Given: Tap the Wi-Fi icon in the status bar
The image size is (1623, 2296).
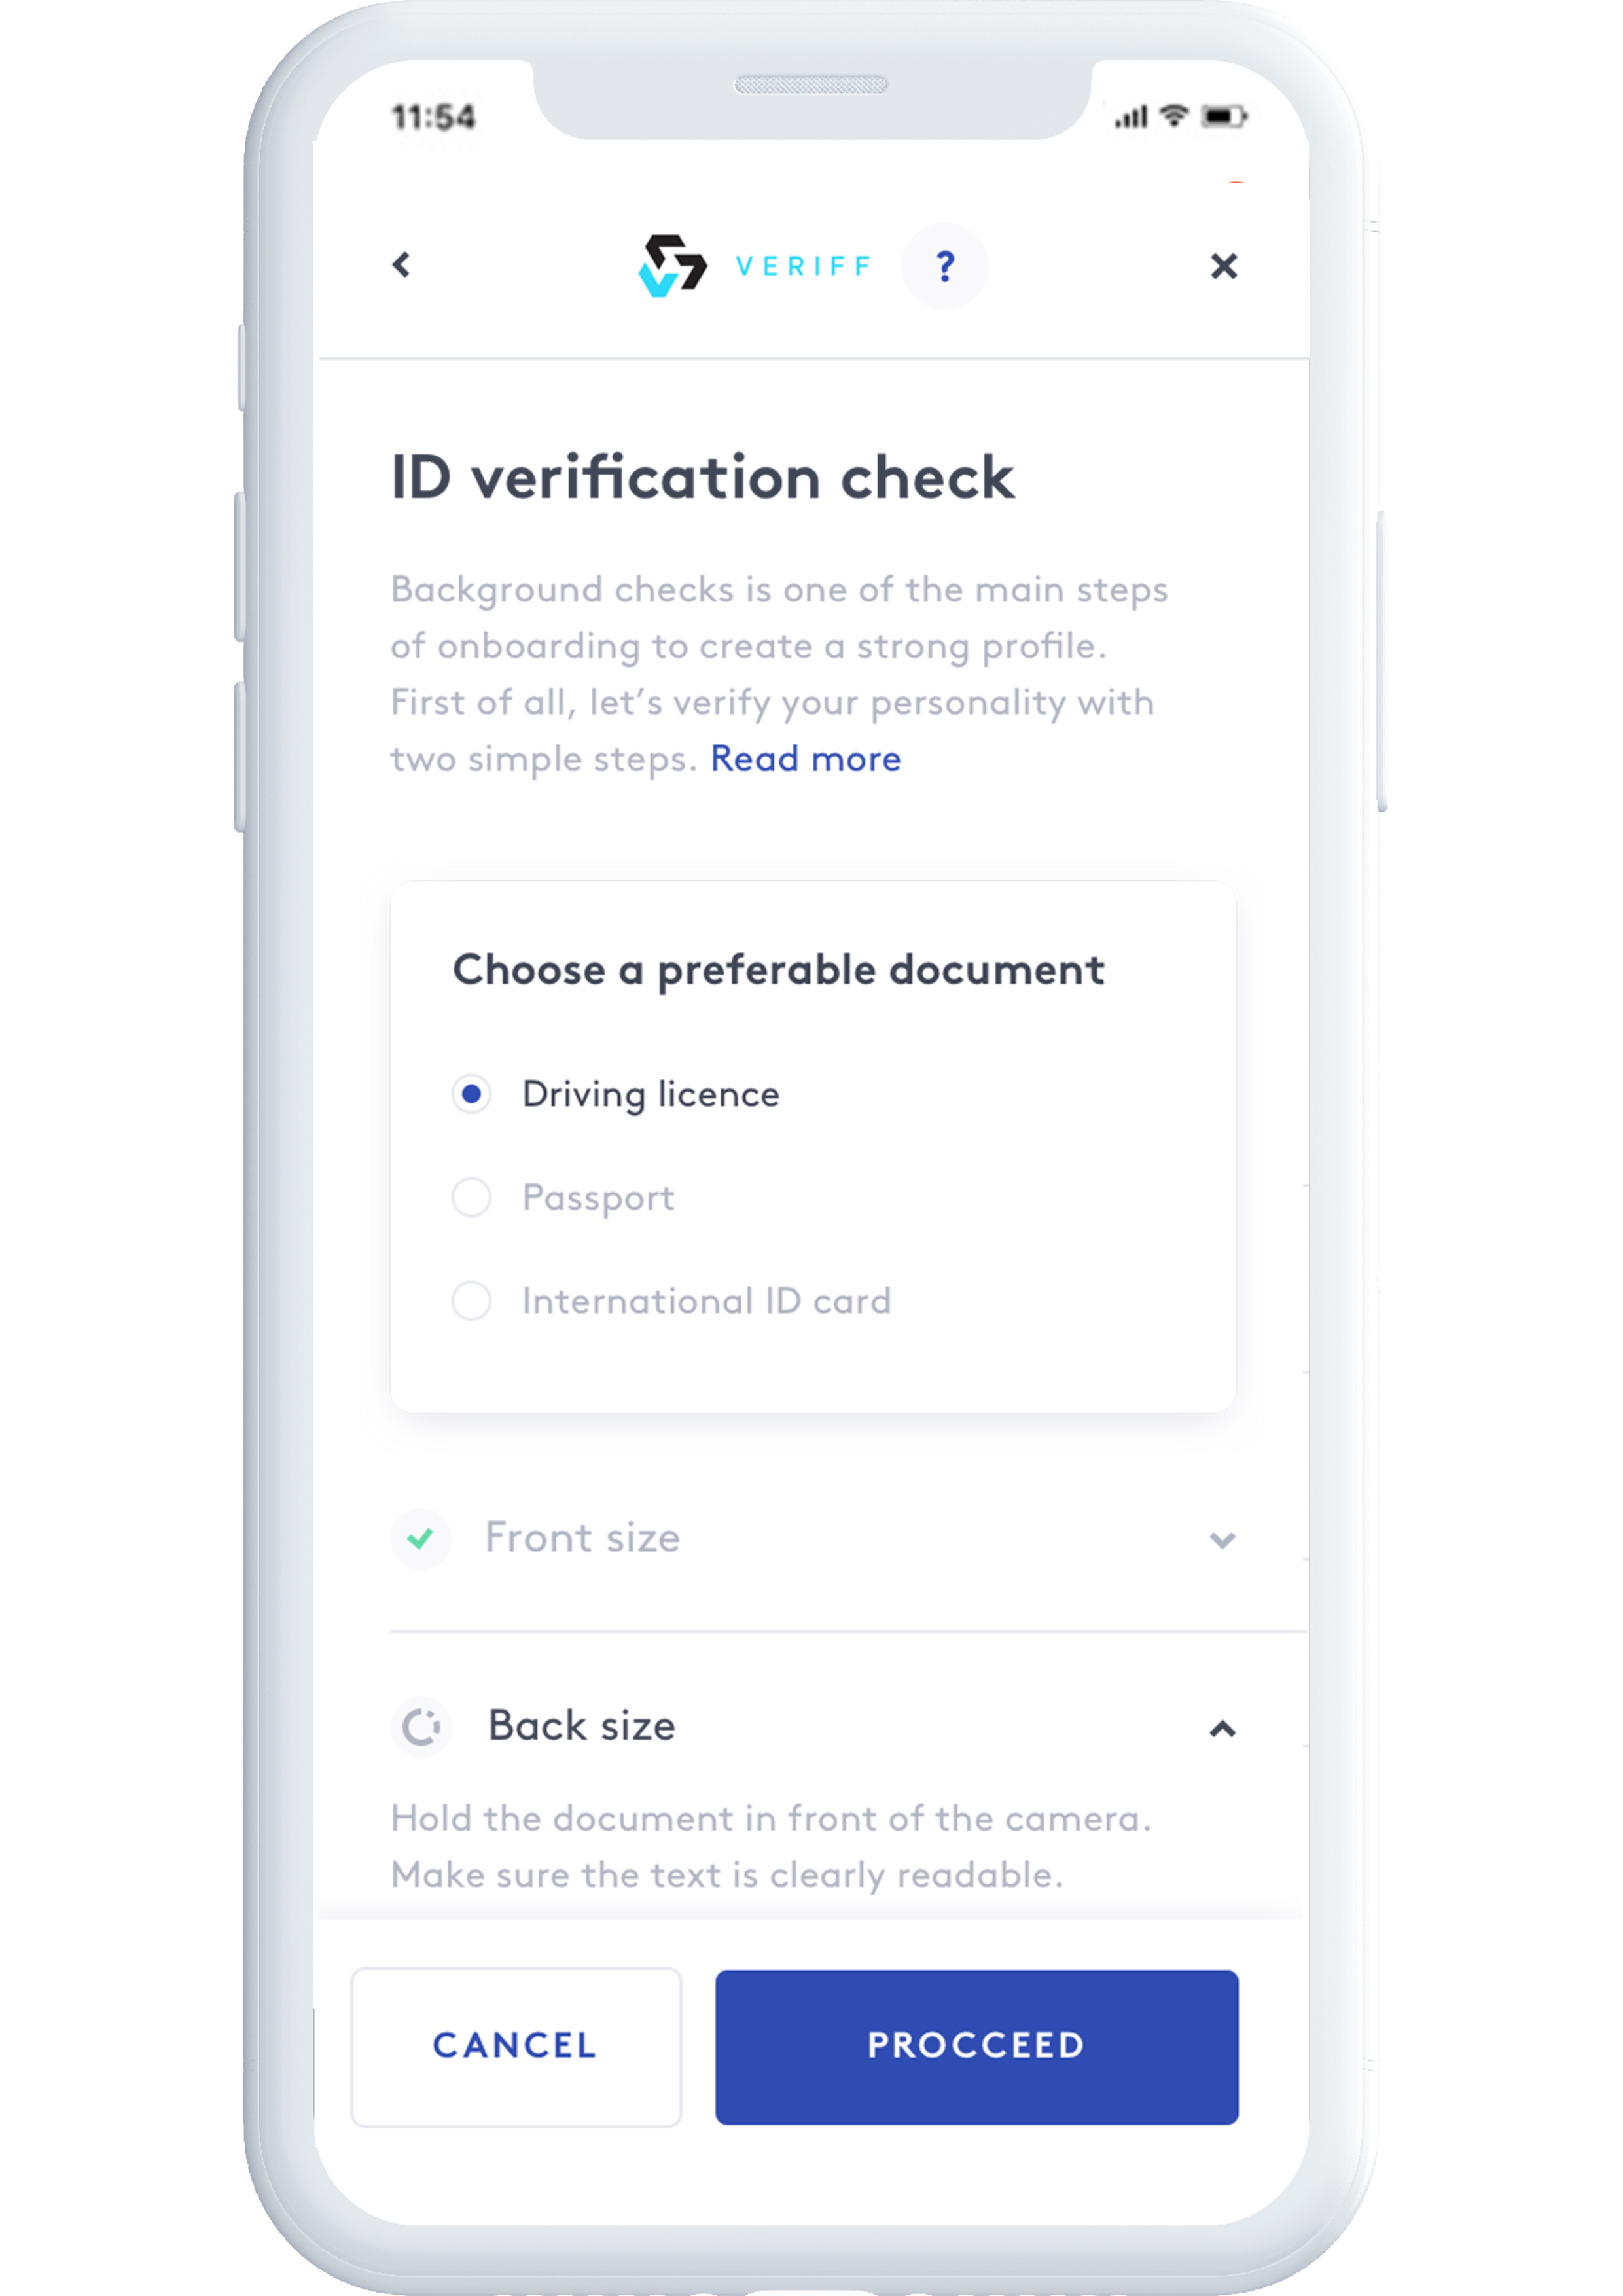Looking at the screenshot, I should pos(1173,116).
